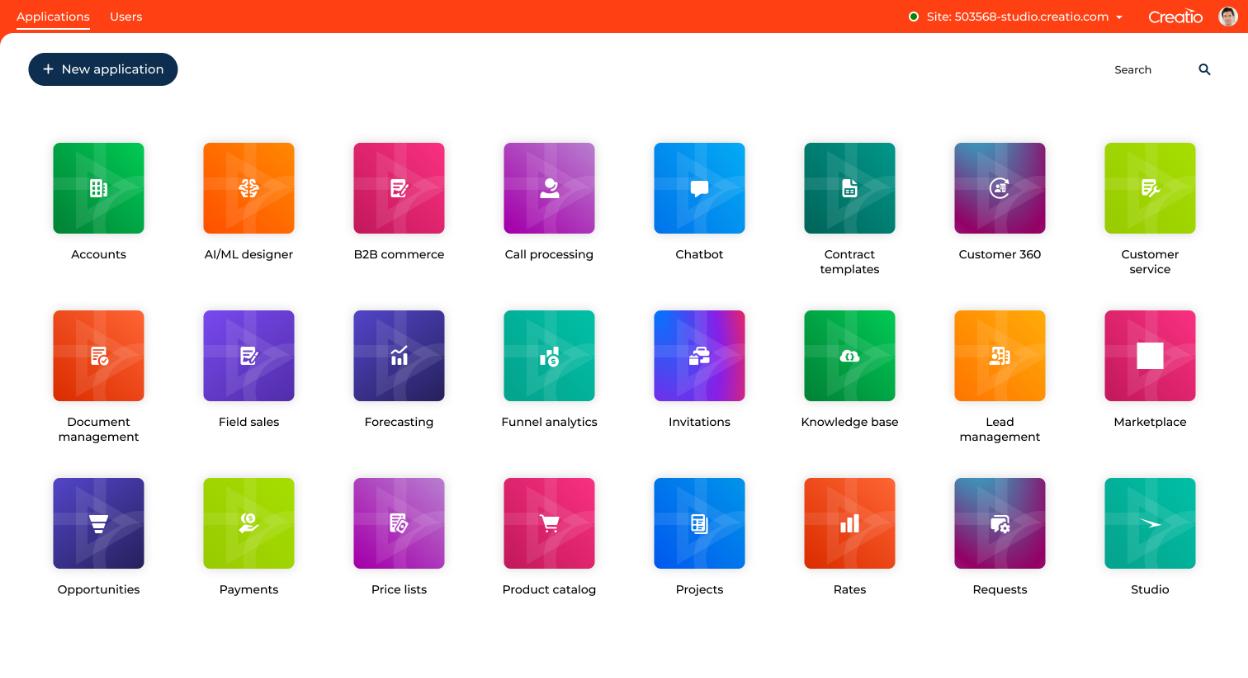Screen dimensions: 1248x678
Task: Select the Knowledge base application
Action: (x=849, y=355)
